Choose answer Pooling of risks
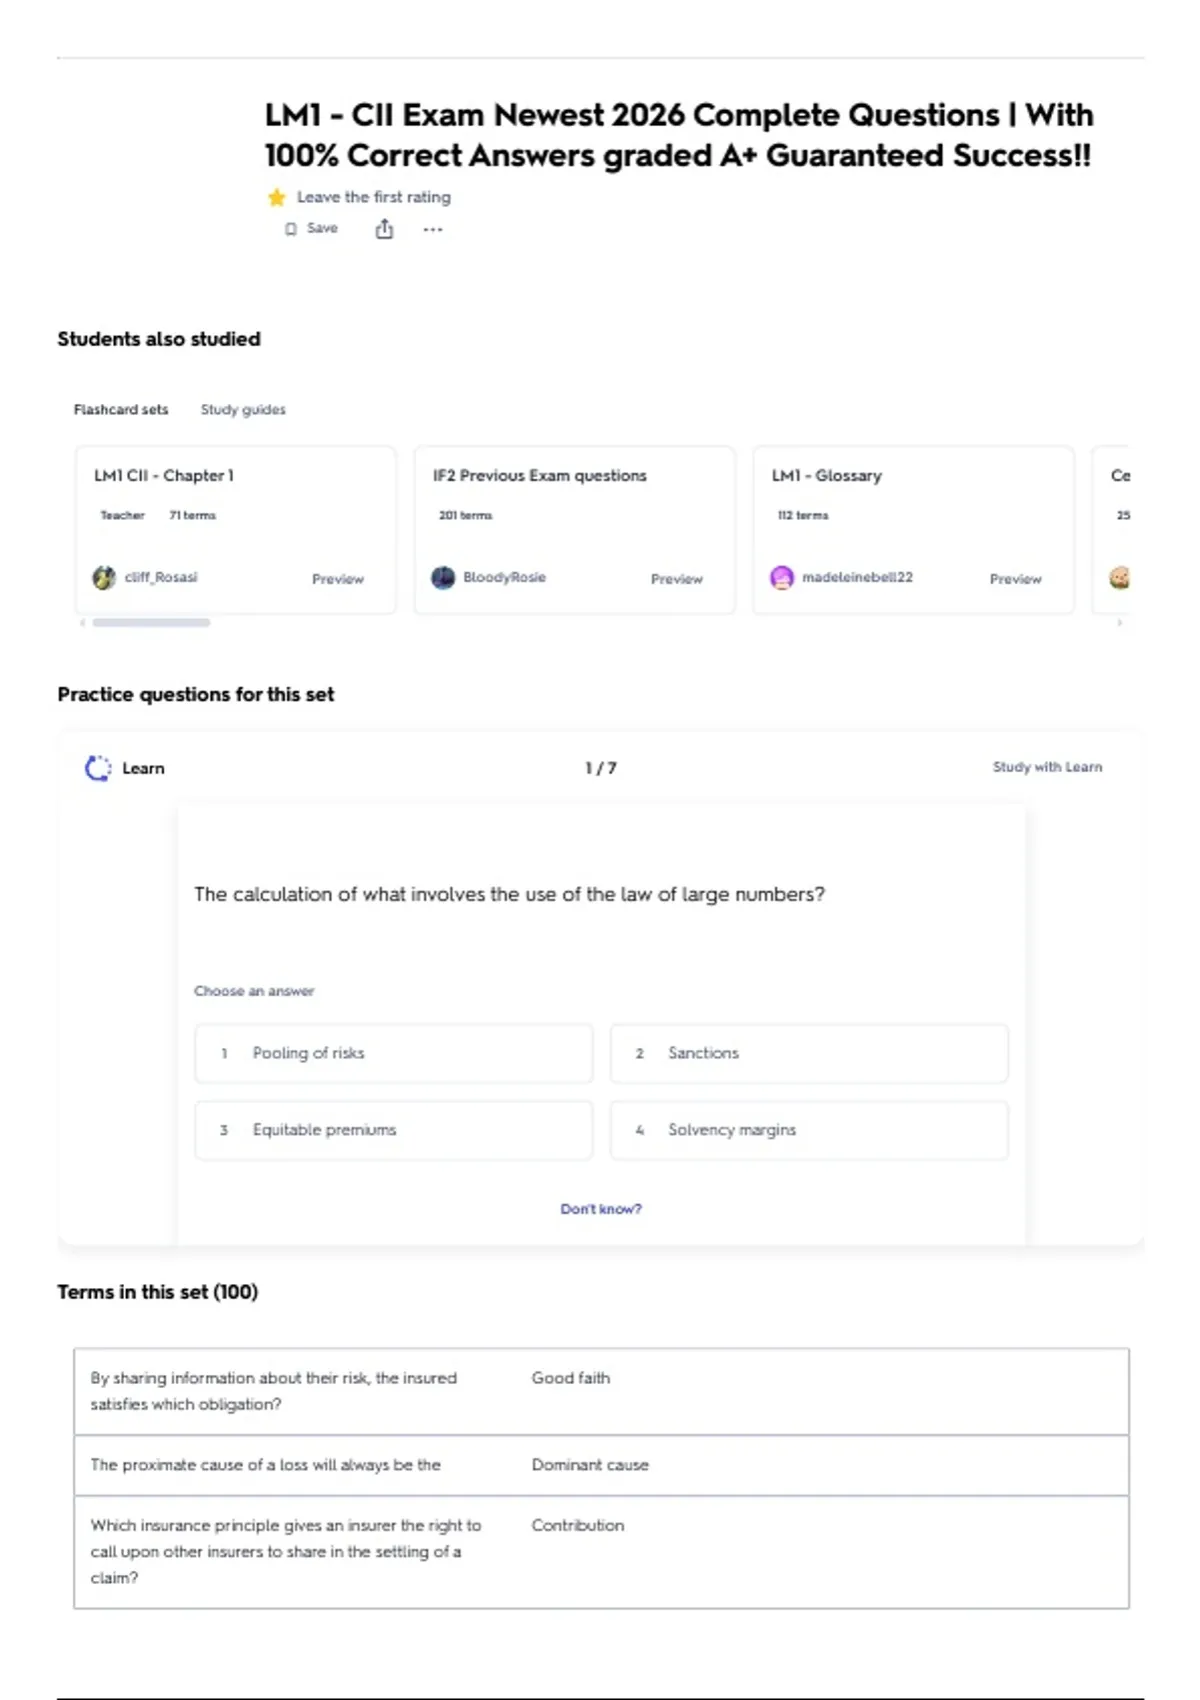Image resolution: width=1200 pixels, height=1700 pixels. coord(394,1053)
